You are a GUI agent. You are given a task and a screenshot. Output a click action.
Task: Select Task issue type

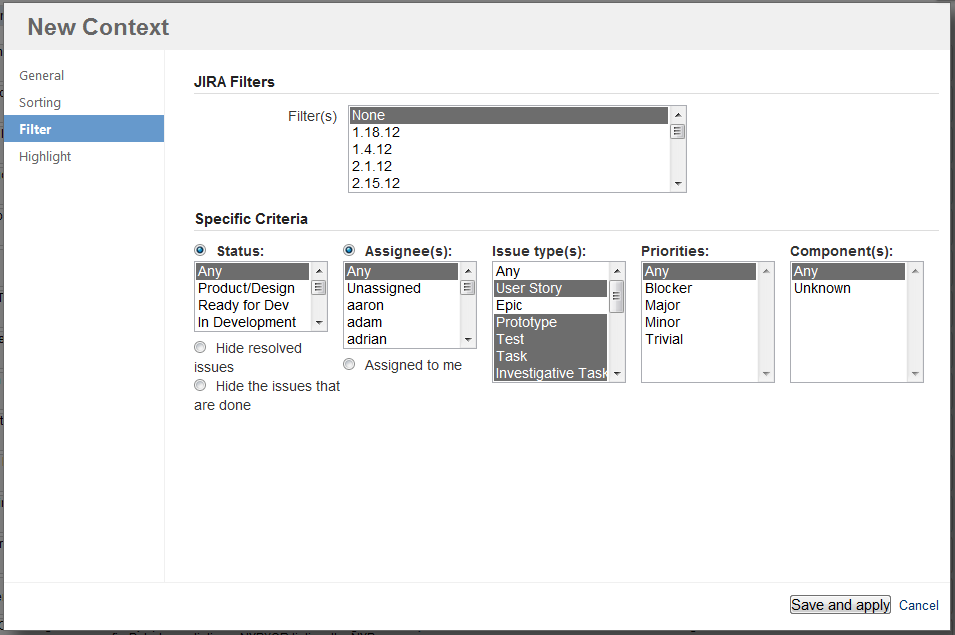(551, 357)
